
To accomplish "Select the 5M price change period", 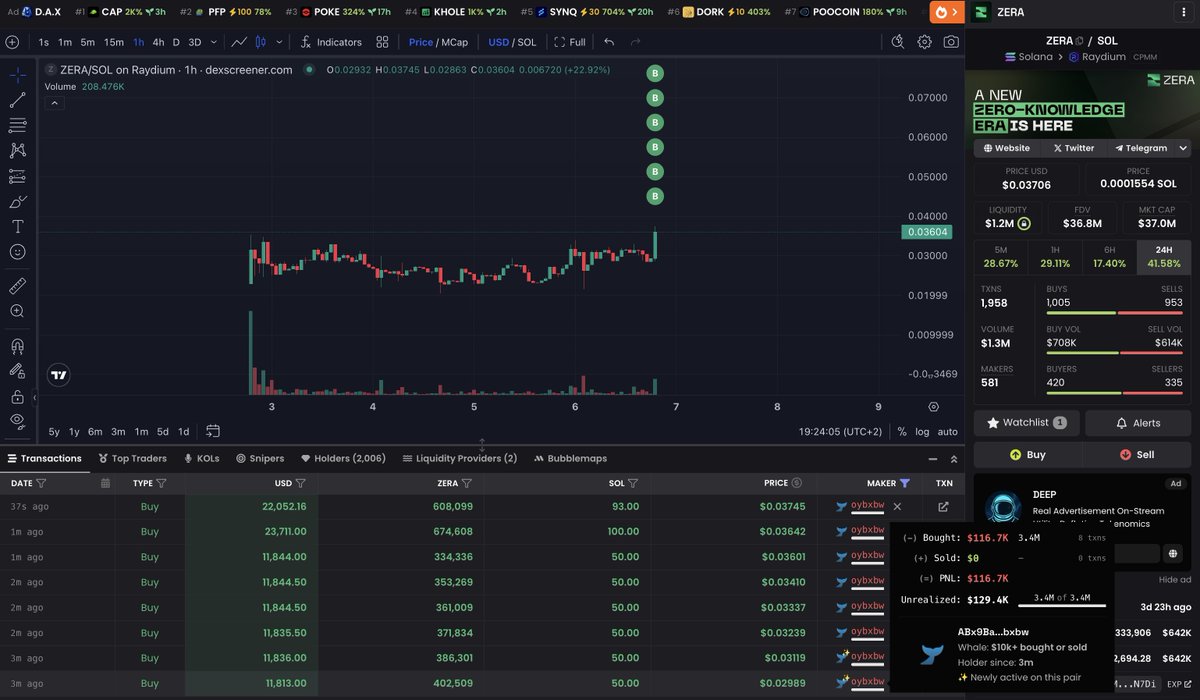I will [1000, 256].
